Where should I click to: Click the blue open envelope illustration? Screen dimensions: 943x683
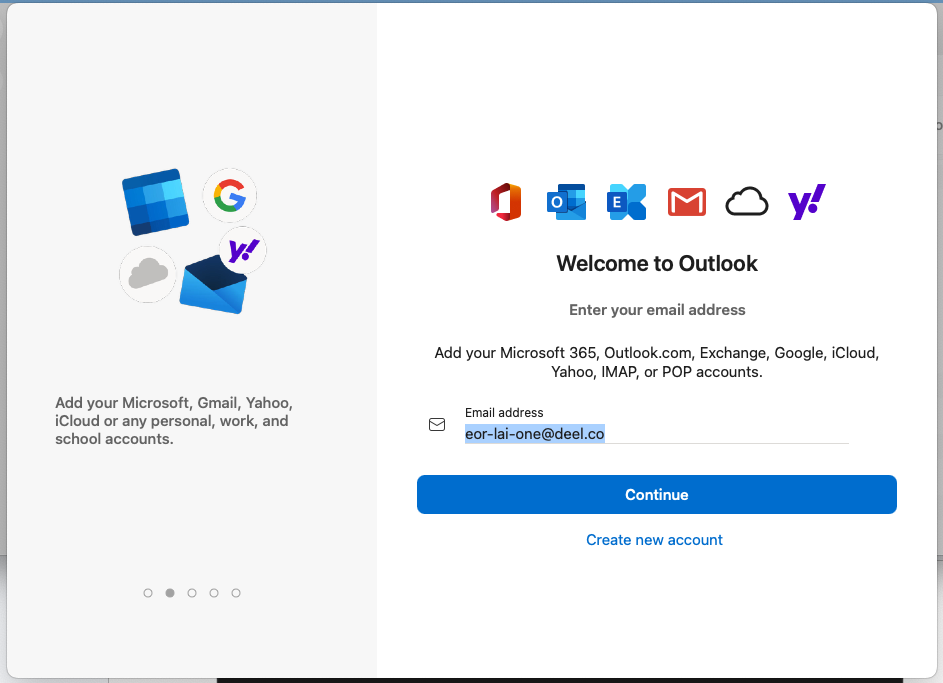pos(211,287)
